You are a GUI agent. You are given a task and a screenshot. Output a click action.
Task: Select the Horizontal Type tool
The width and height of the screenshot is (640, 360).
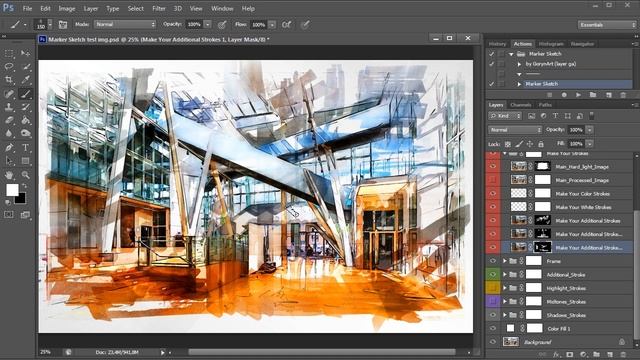pos(25,148)
